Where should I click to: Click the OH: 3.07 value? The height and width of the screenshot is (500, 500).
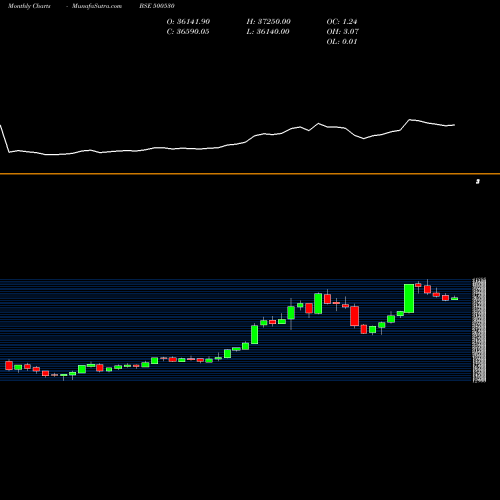(342, 32)
